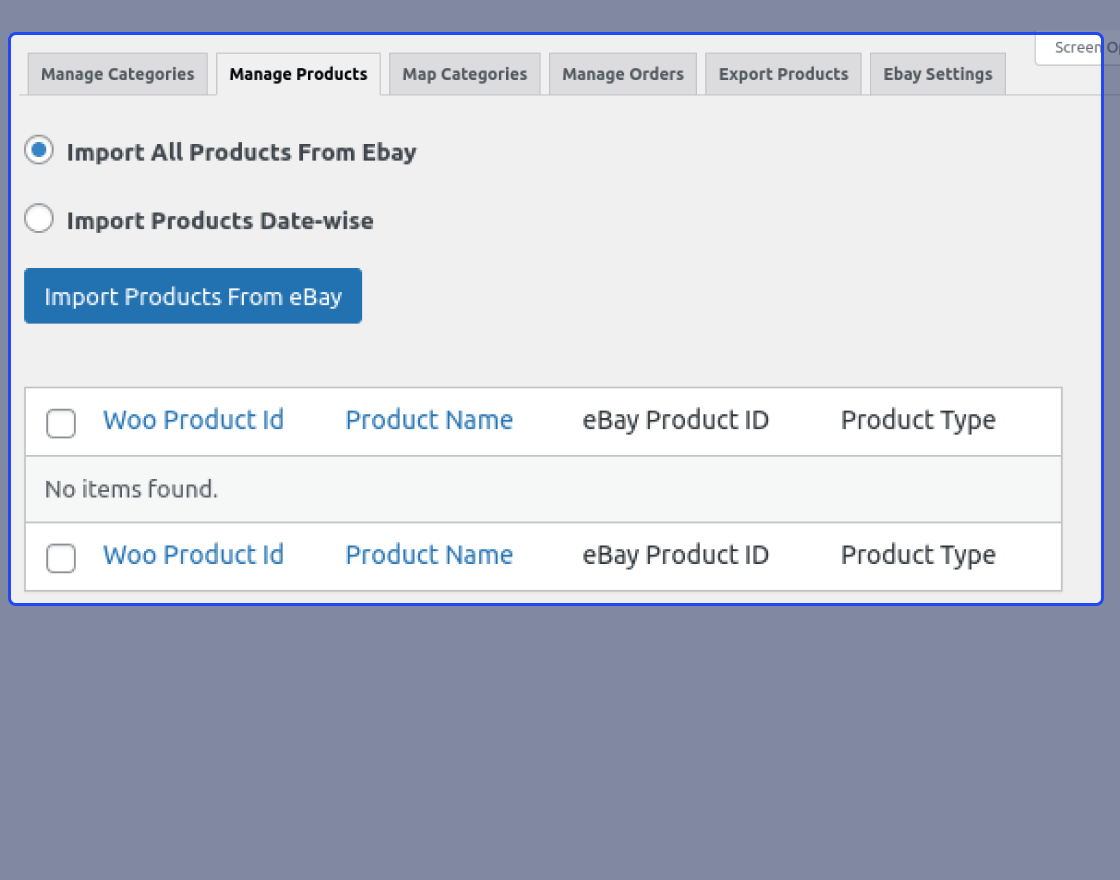Select the Manage Products tab
This screenshot has height=880, width=1120.
pos(298,74)
